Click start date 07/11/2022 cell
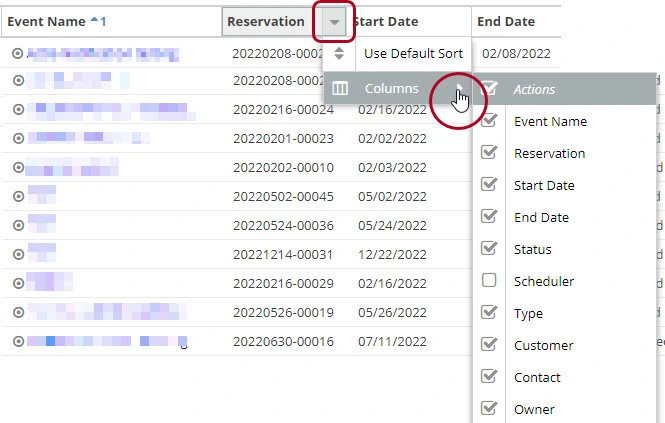The image size is (665, 423). pyautogui.click(x=392, y=342)
